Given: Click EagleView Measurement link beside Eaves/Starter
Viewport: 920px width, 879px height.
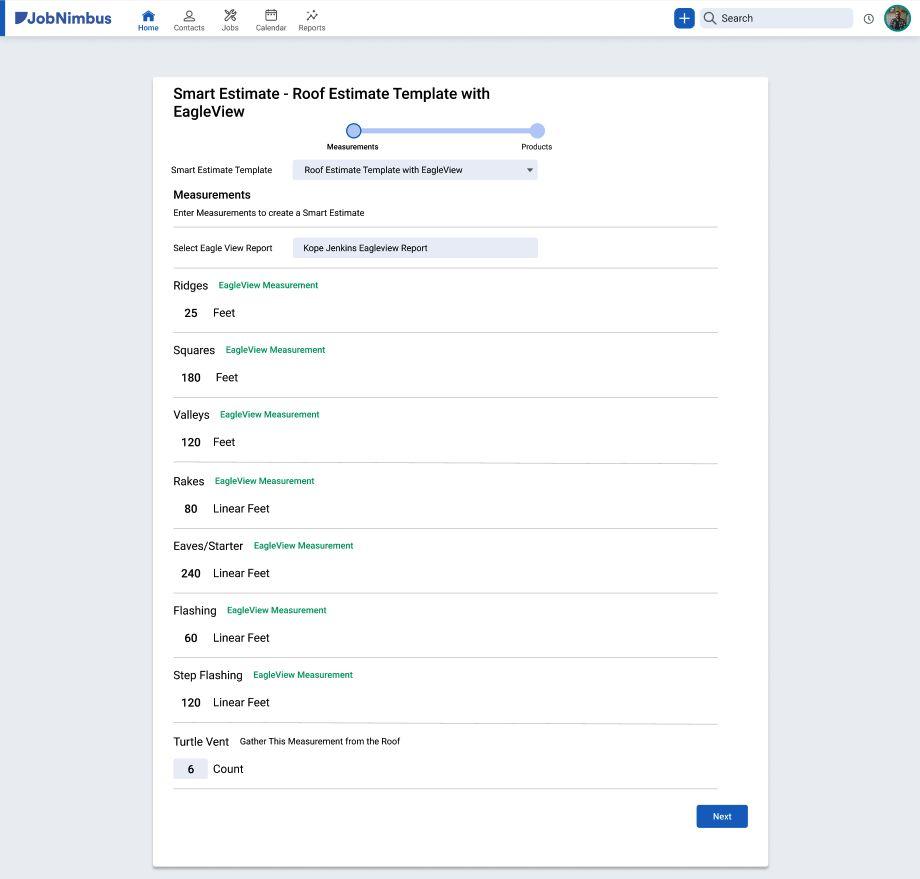Looking at the screenshot, I should (x=303, y=546).
